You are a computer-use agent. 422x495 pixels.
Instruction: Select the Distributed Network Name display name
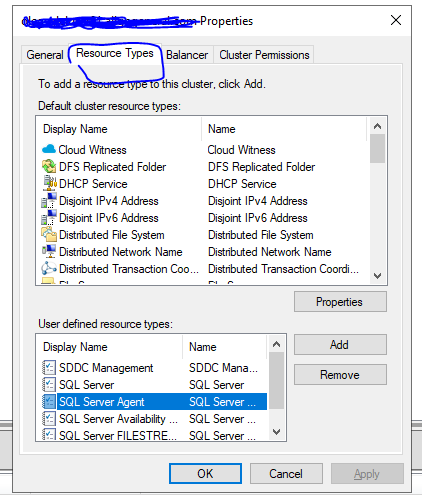121,252
